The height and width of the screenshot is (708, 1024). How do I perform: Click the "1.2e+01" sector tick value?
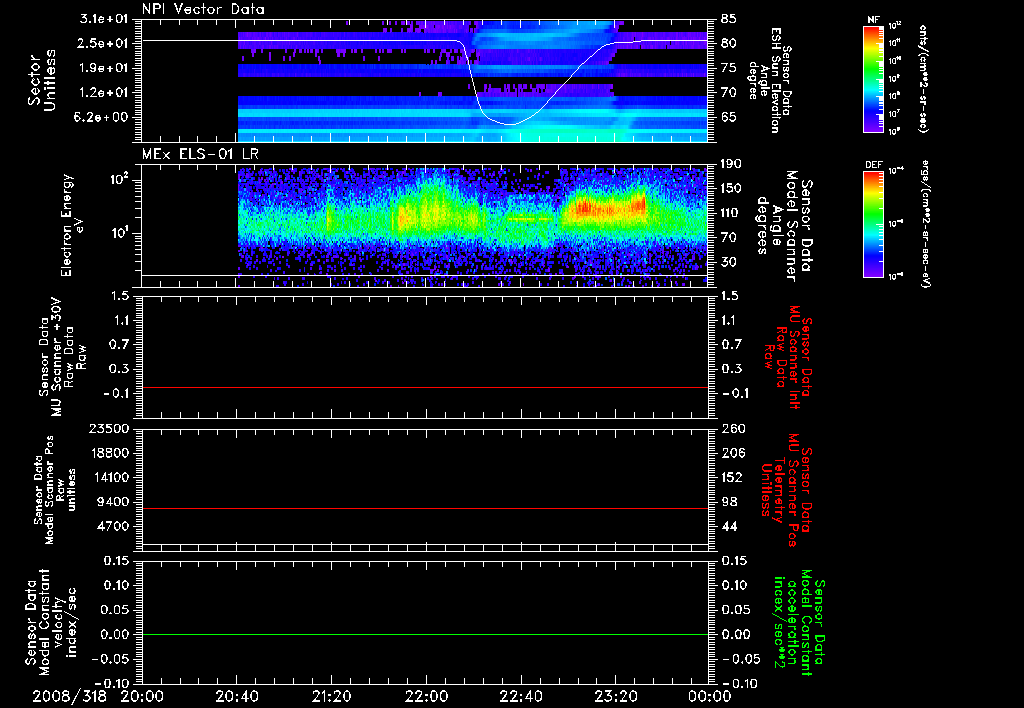104,92
